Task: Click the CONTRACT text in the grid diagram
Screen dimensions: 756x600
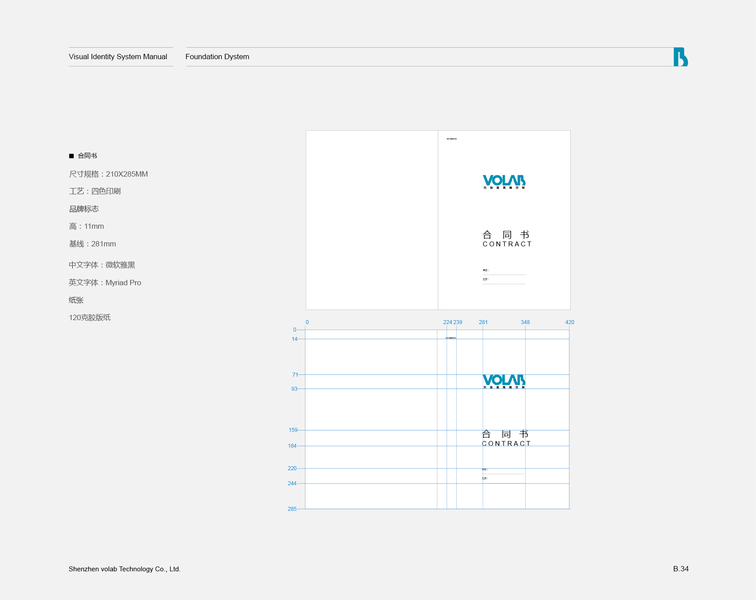Action: pyautogui.click(x=506, y=444)
